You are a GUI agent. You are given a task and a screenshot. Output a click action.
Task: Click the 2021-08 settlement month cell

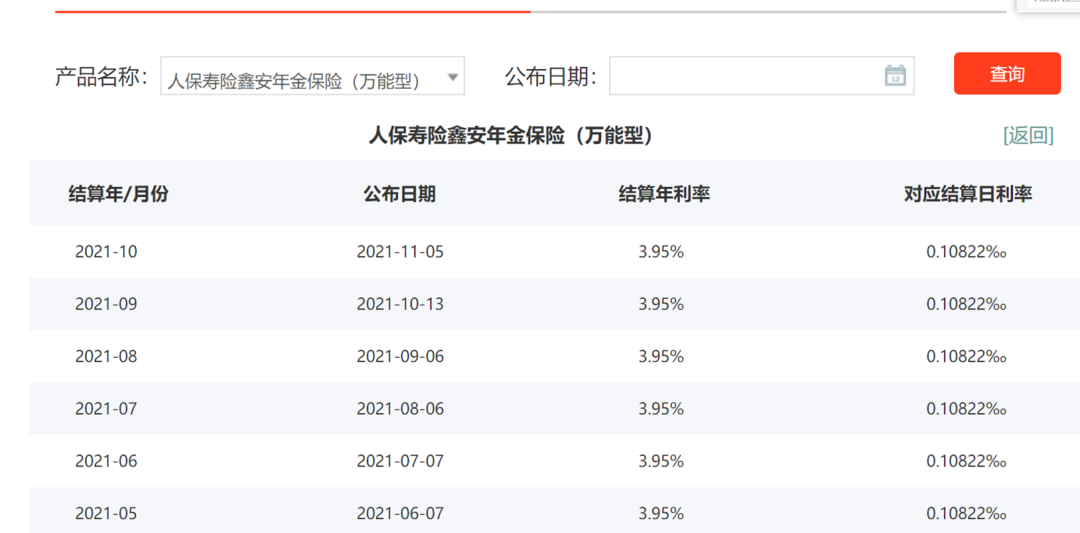click(x=106, y=357)
